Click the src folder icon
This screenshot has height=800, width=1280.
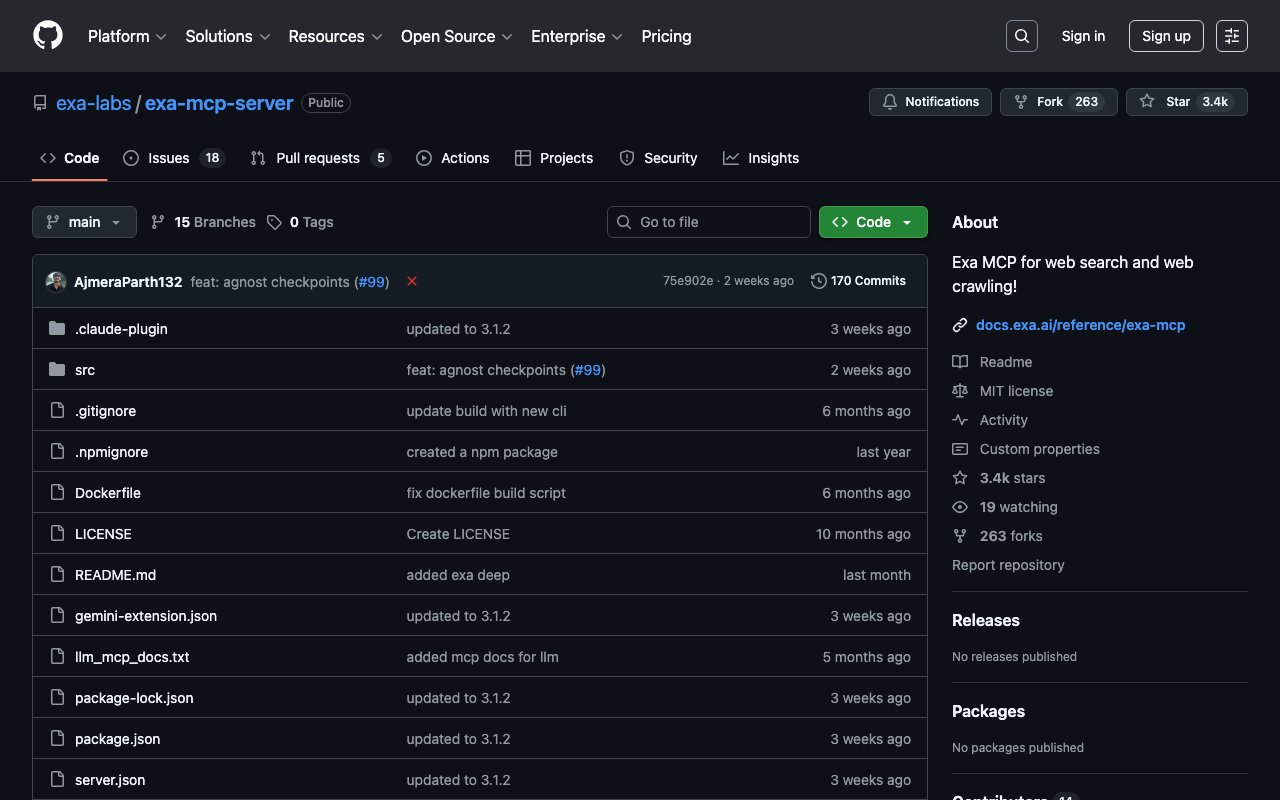tap(57, 370)
